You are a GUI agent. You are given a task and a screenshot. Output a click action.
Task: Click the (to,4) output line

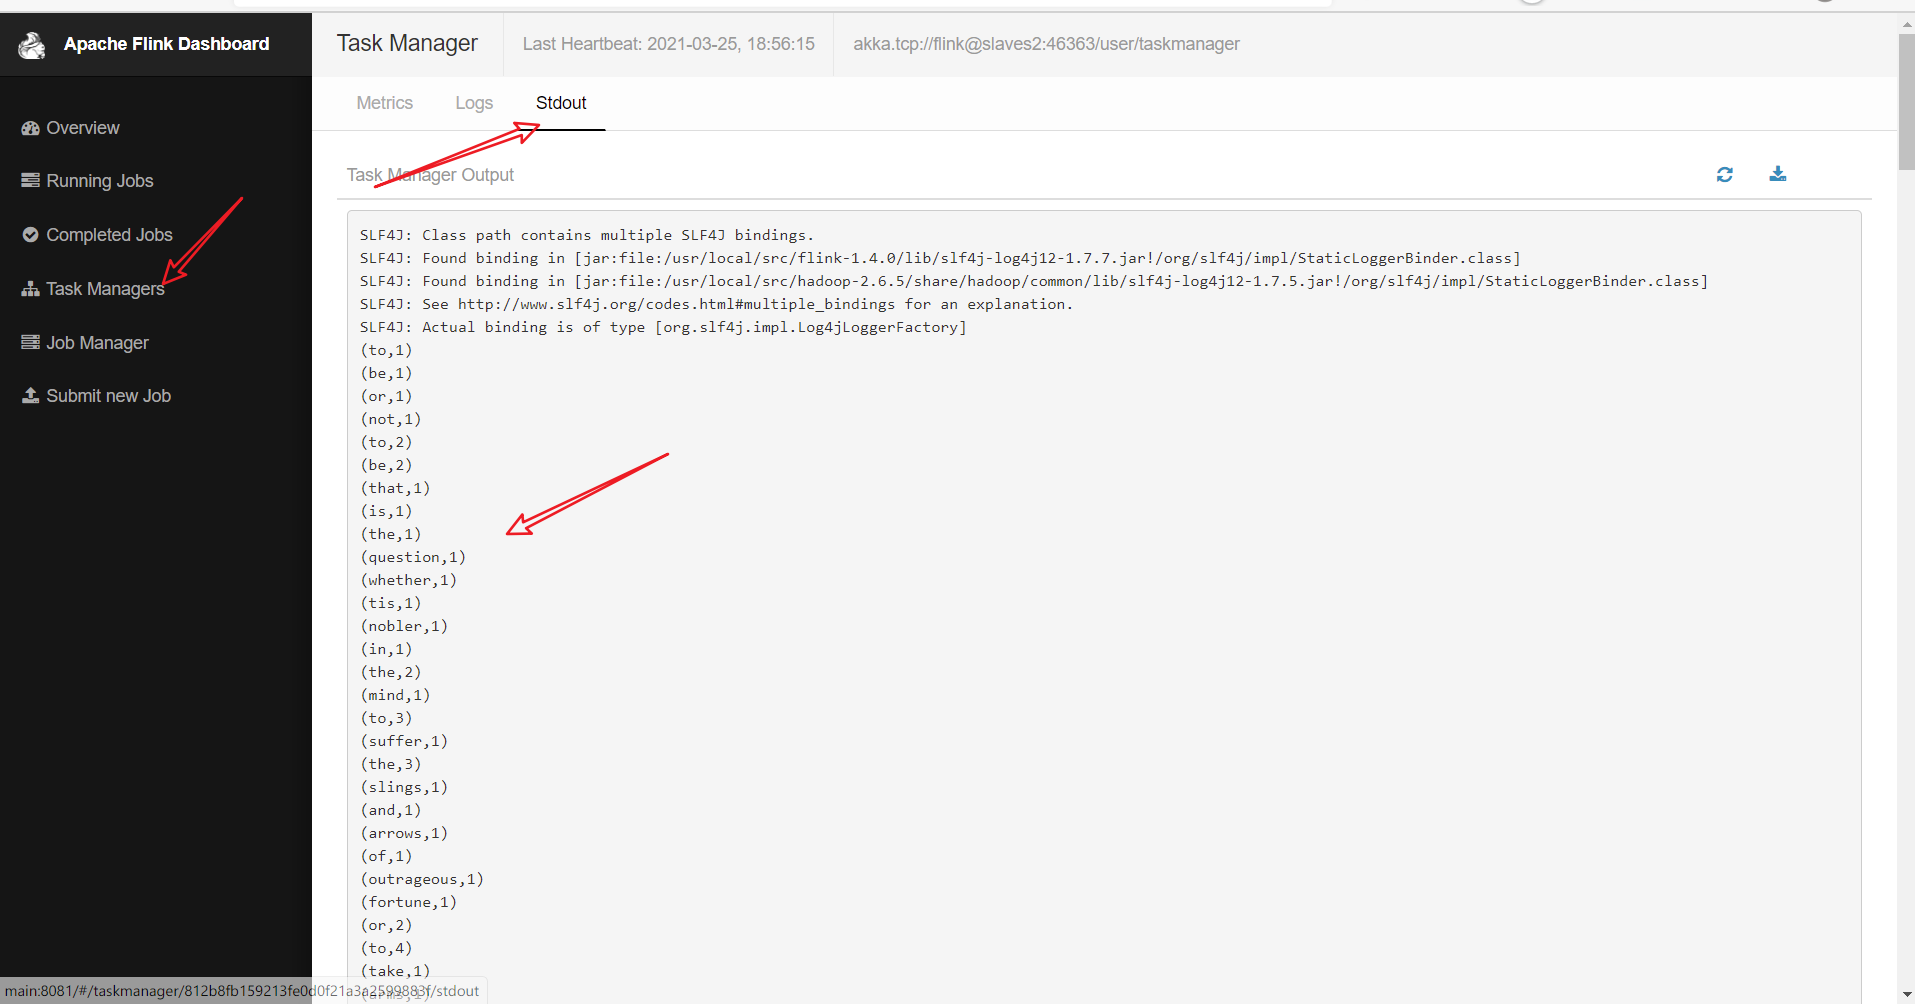(x=386, y=948)
